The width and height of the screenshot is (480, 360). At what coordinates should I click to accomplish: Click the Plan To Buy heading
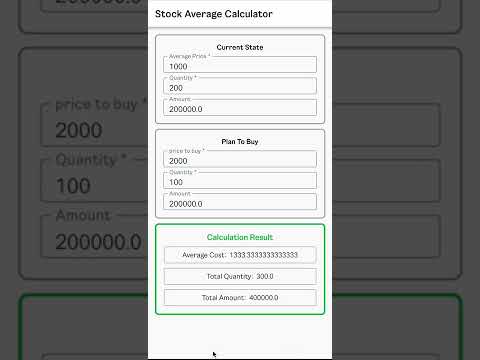pos(240,142)
